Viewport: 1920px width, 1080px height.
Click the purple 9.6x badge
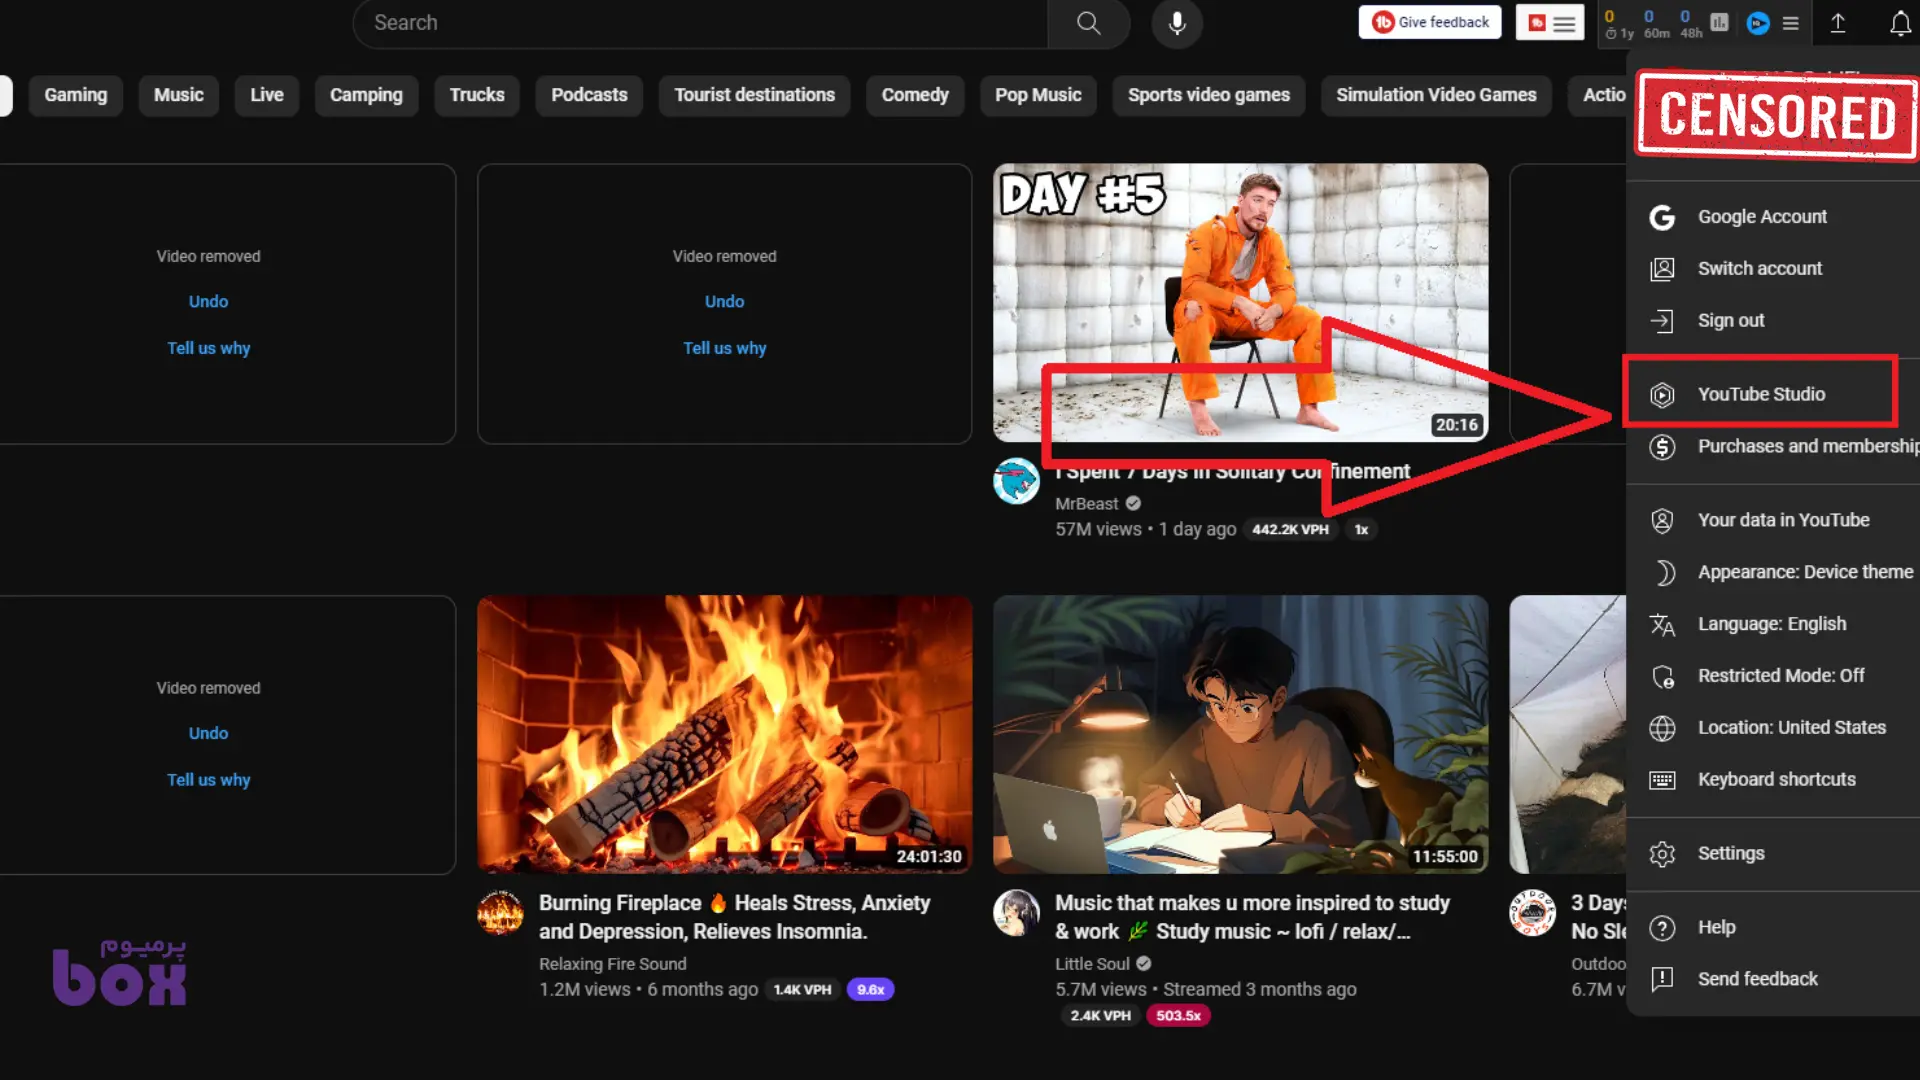pos(870,990)
